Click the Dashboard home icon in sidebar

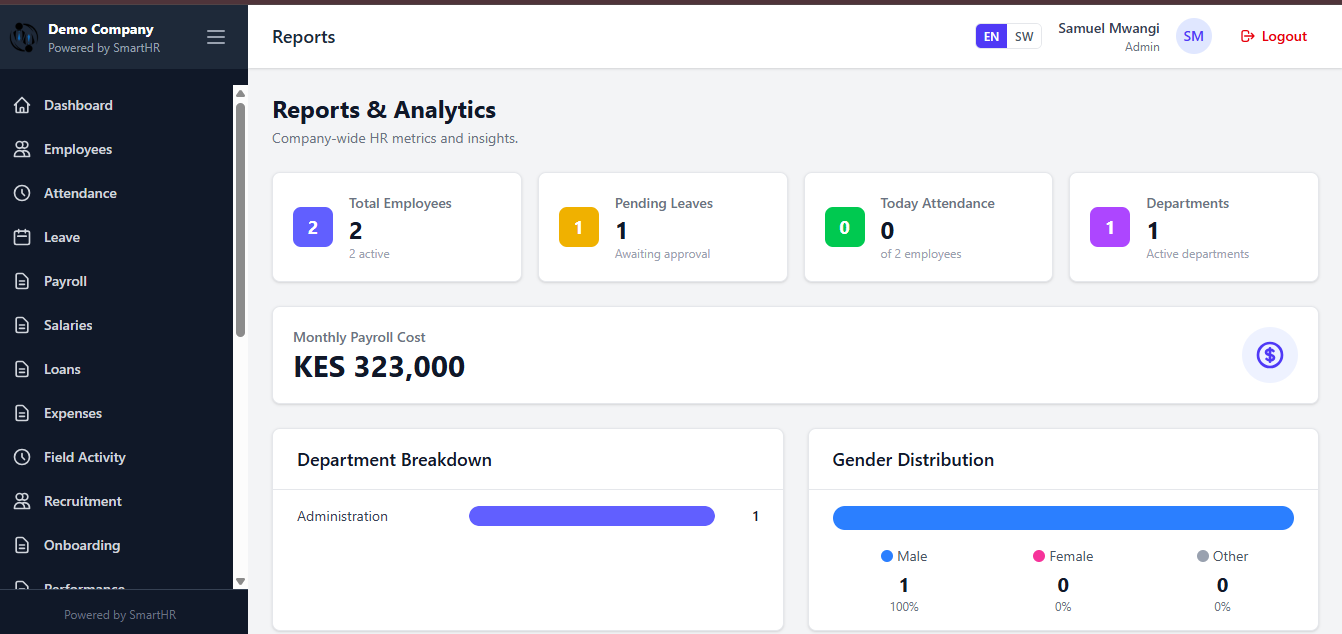click(x=22, y=105)
